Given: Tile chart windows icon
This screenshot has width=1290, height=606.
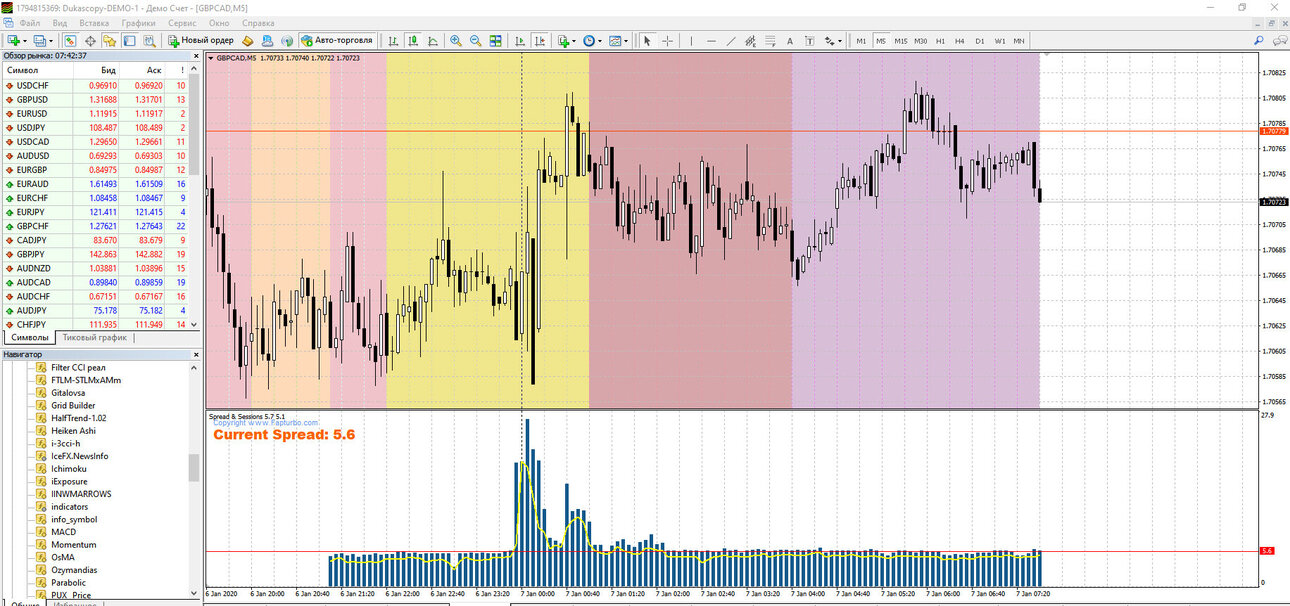Looking at the screenshot, I should point(495,41).
